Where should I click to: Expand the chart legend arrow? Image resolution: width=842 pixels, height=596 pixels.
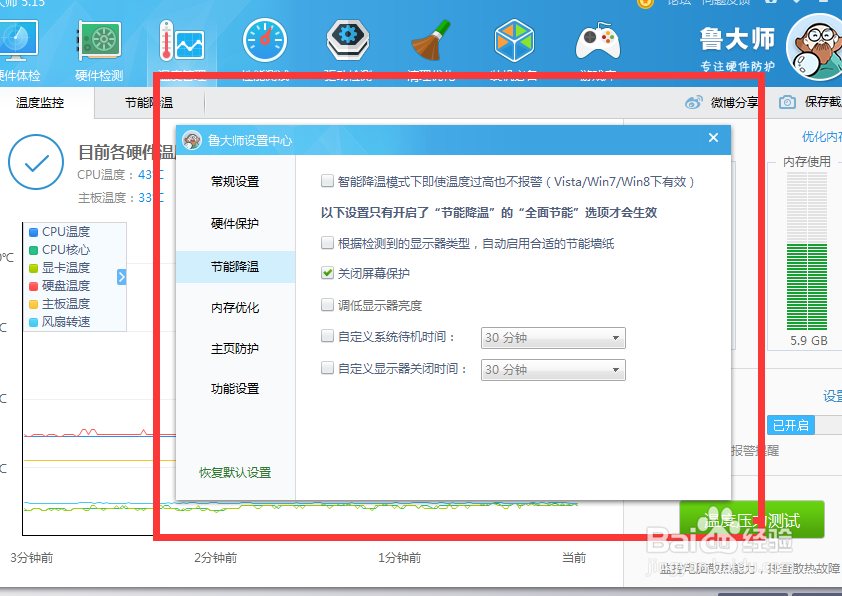[x=121, y=277]
